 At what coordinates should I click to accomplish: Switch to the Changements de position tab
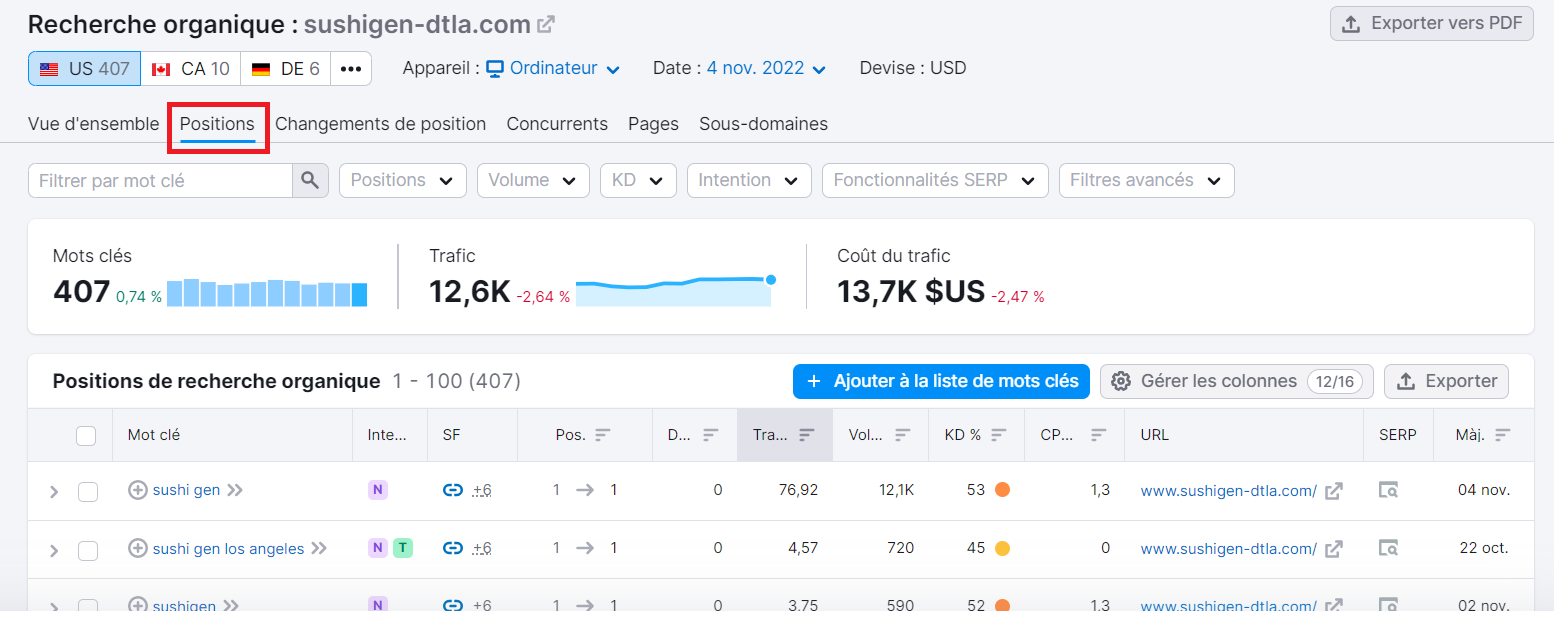pos(380,124)
